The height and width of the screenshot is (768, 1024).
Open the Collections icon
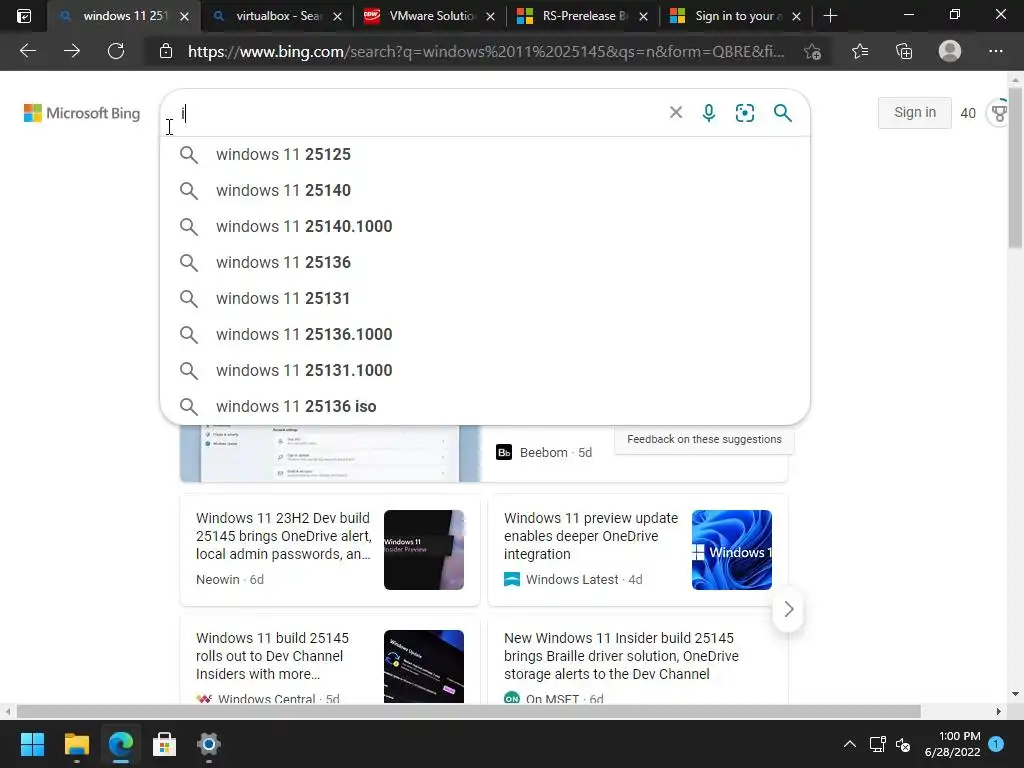[x=904, y=51]
